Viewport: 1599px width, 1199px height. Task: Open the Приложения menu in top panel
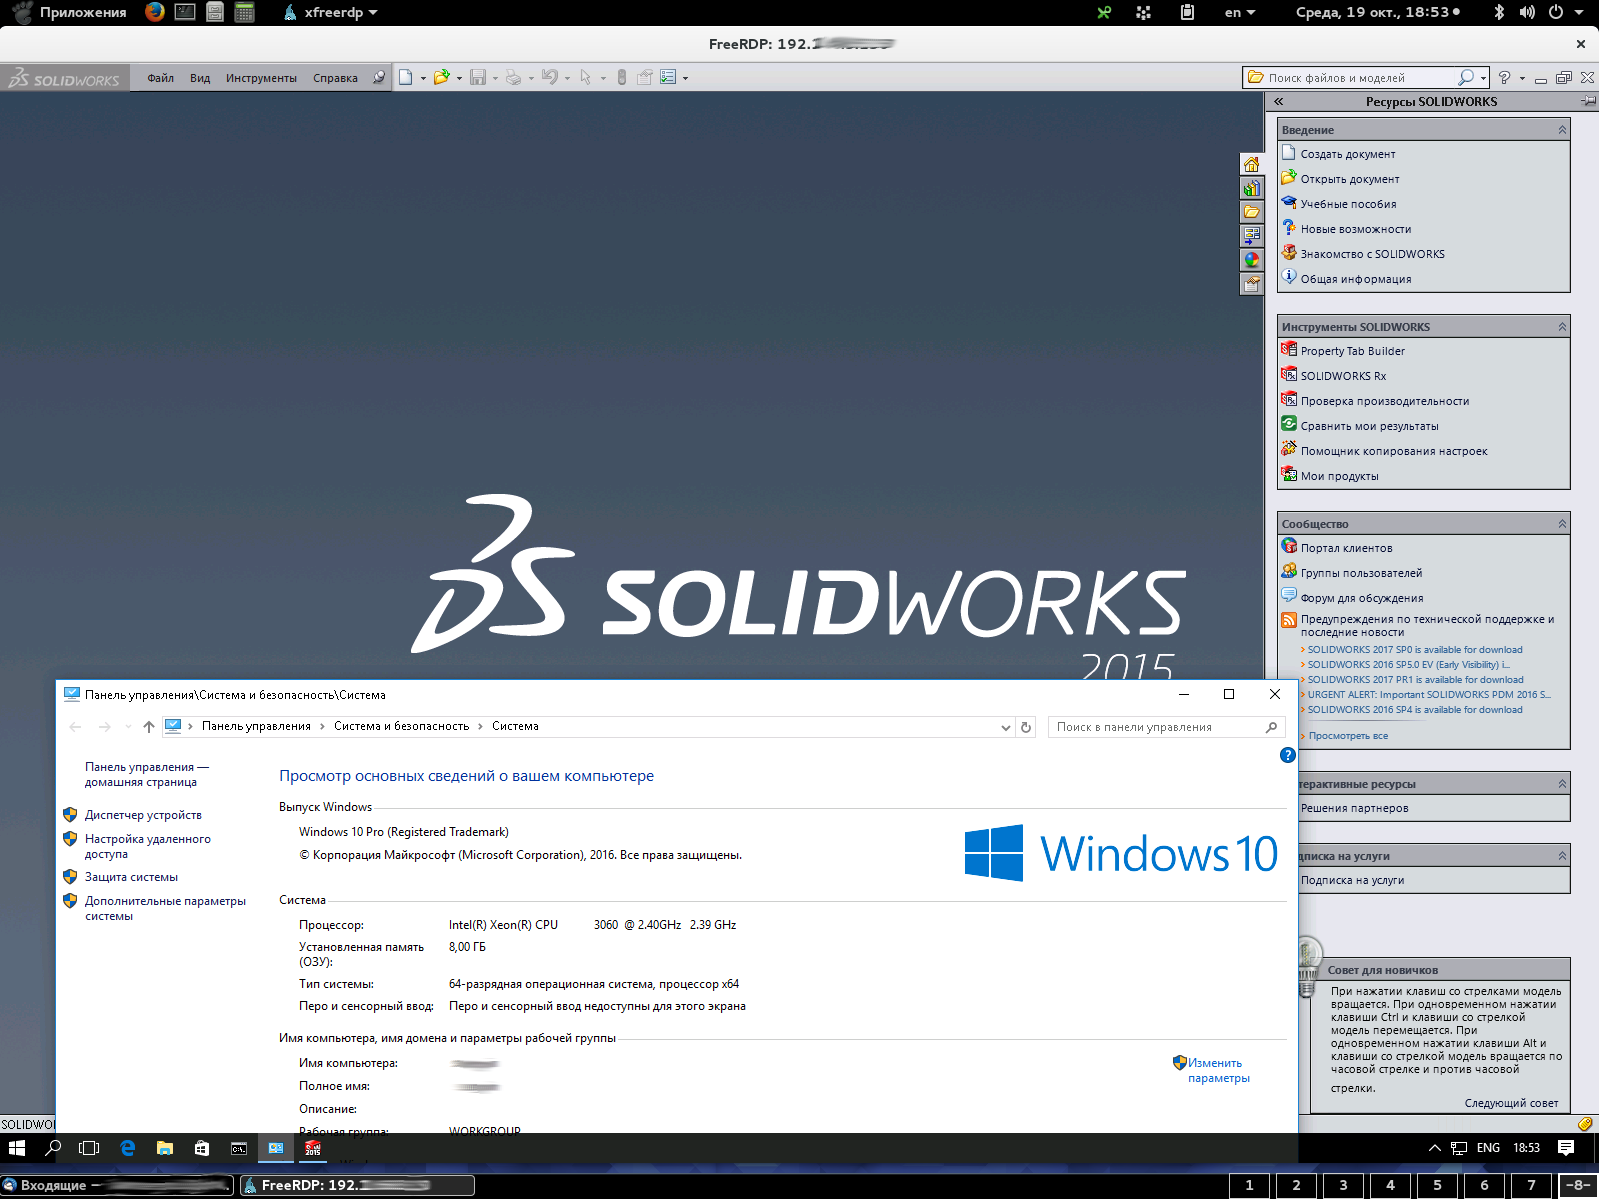(83, 12)
